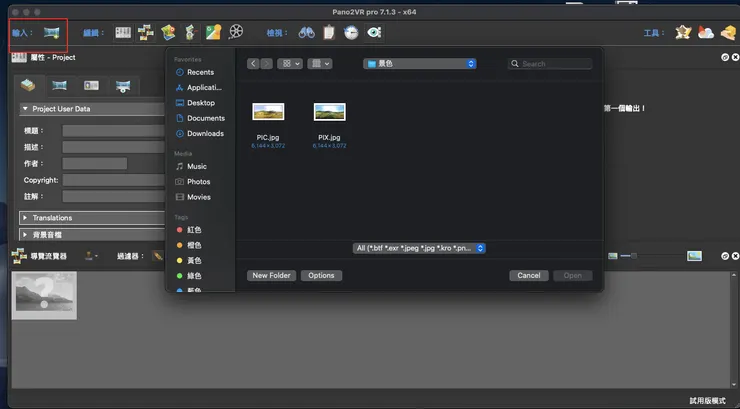This screenshot has width=740, height=409.
Task: Go back in the file dialog
Action: 253,64
